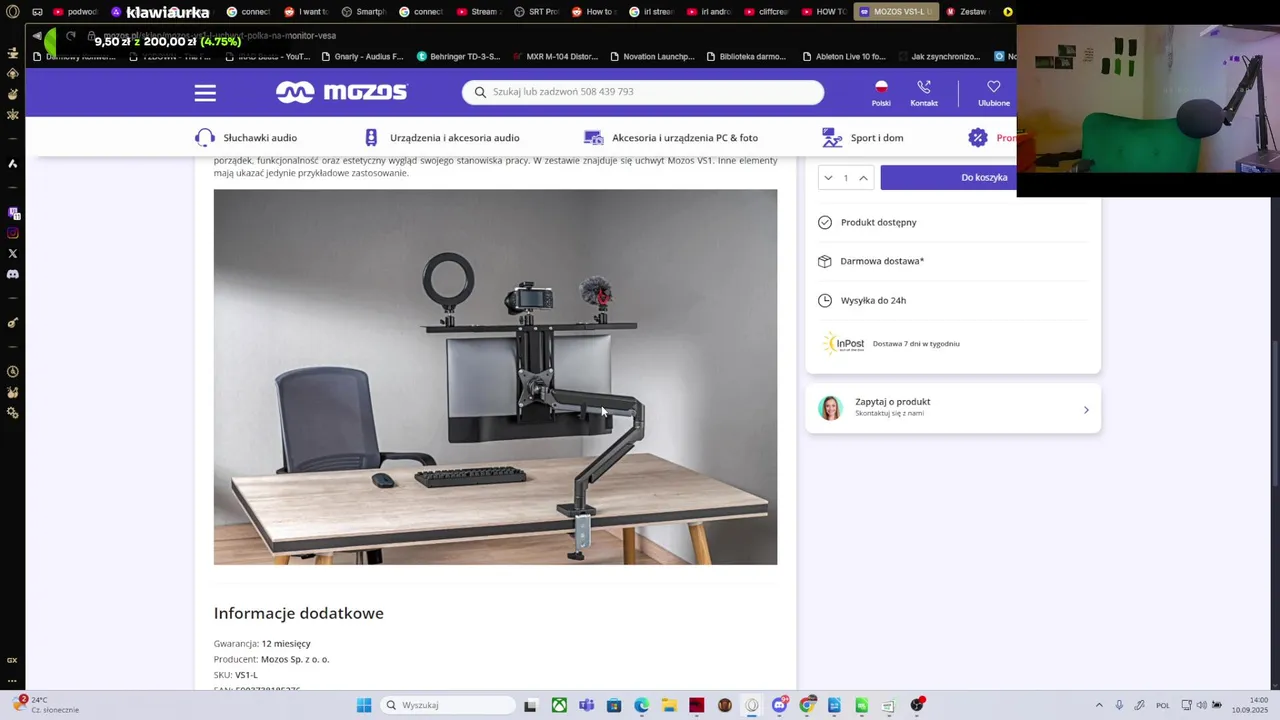Click the Wysyłka do 24h text
This screenshot has width=1280, height=720.
pyautogui.click(x=873, y=300)
